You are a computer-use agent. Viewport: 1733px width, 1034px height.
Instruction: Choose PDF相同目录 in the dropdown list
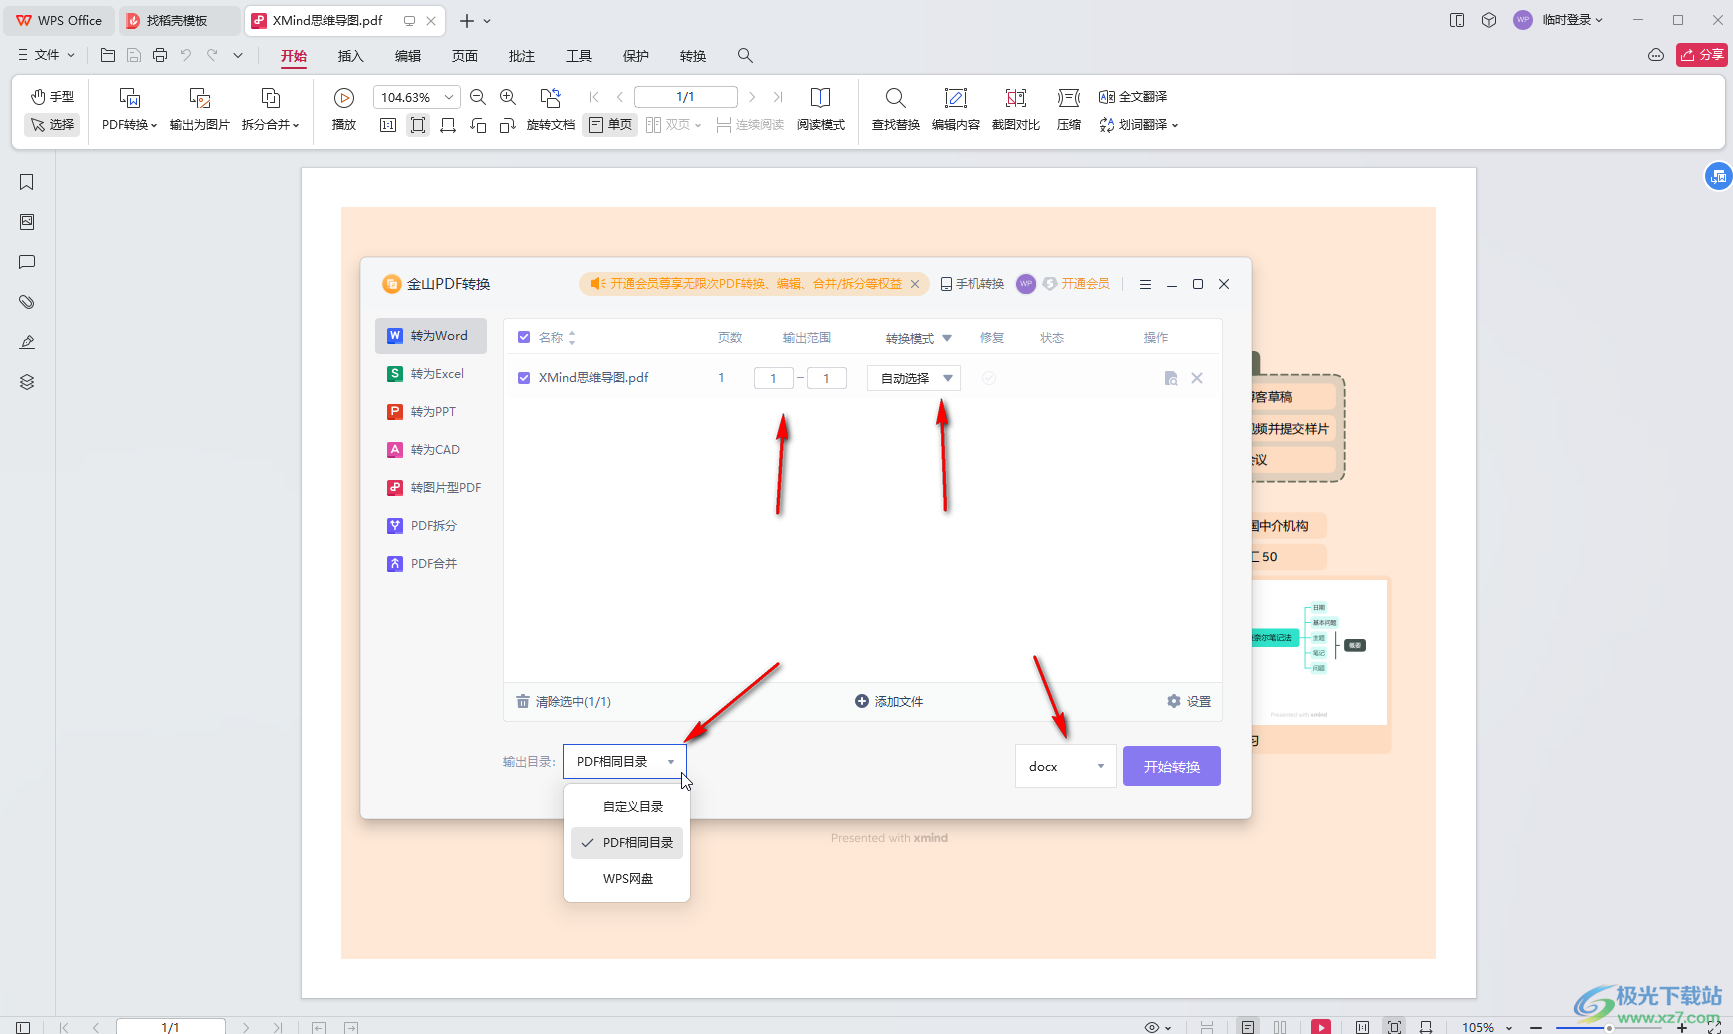pyautogui.click(x=627, y=843)
